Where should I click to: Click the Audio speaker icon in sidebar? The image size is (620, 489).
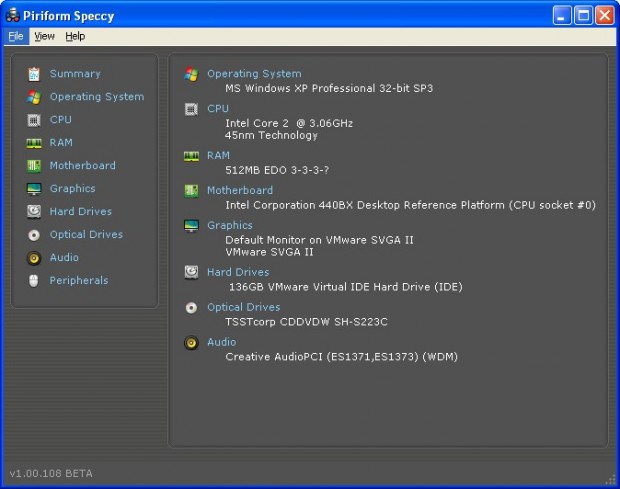click(34, 258)
